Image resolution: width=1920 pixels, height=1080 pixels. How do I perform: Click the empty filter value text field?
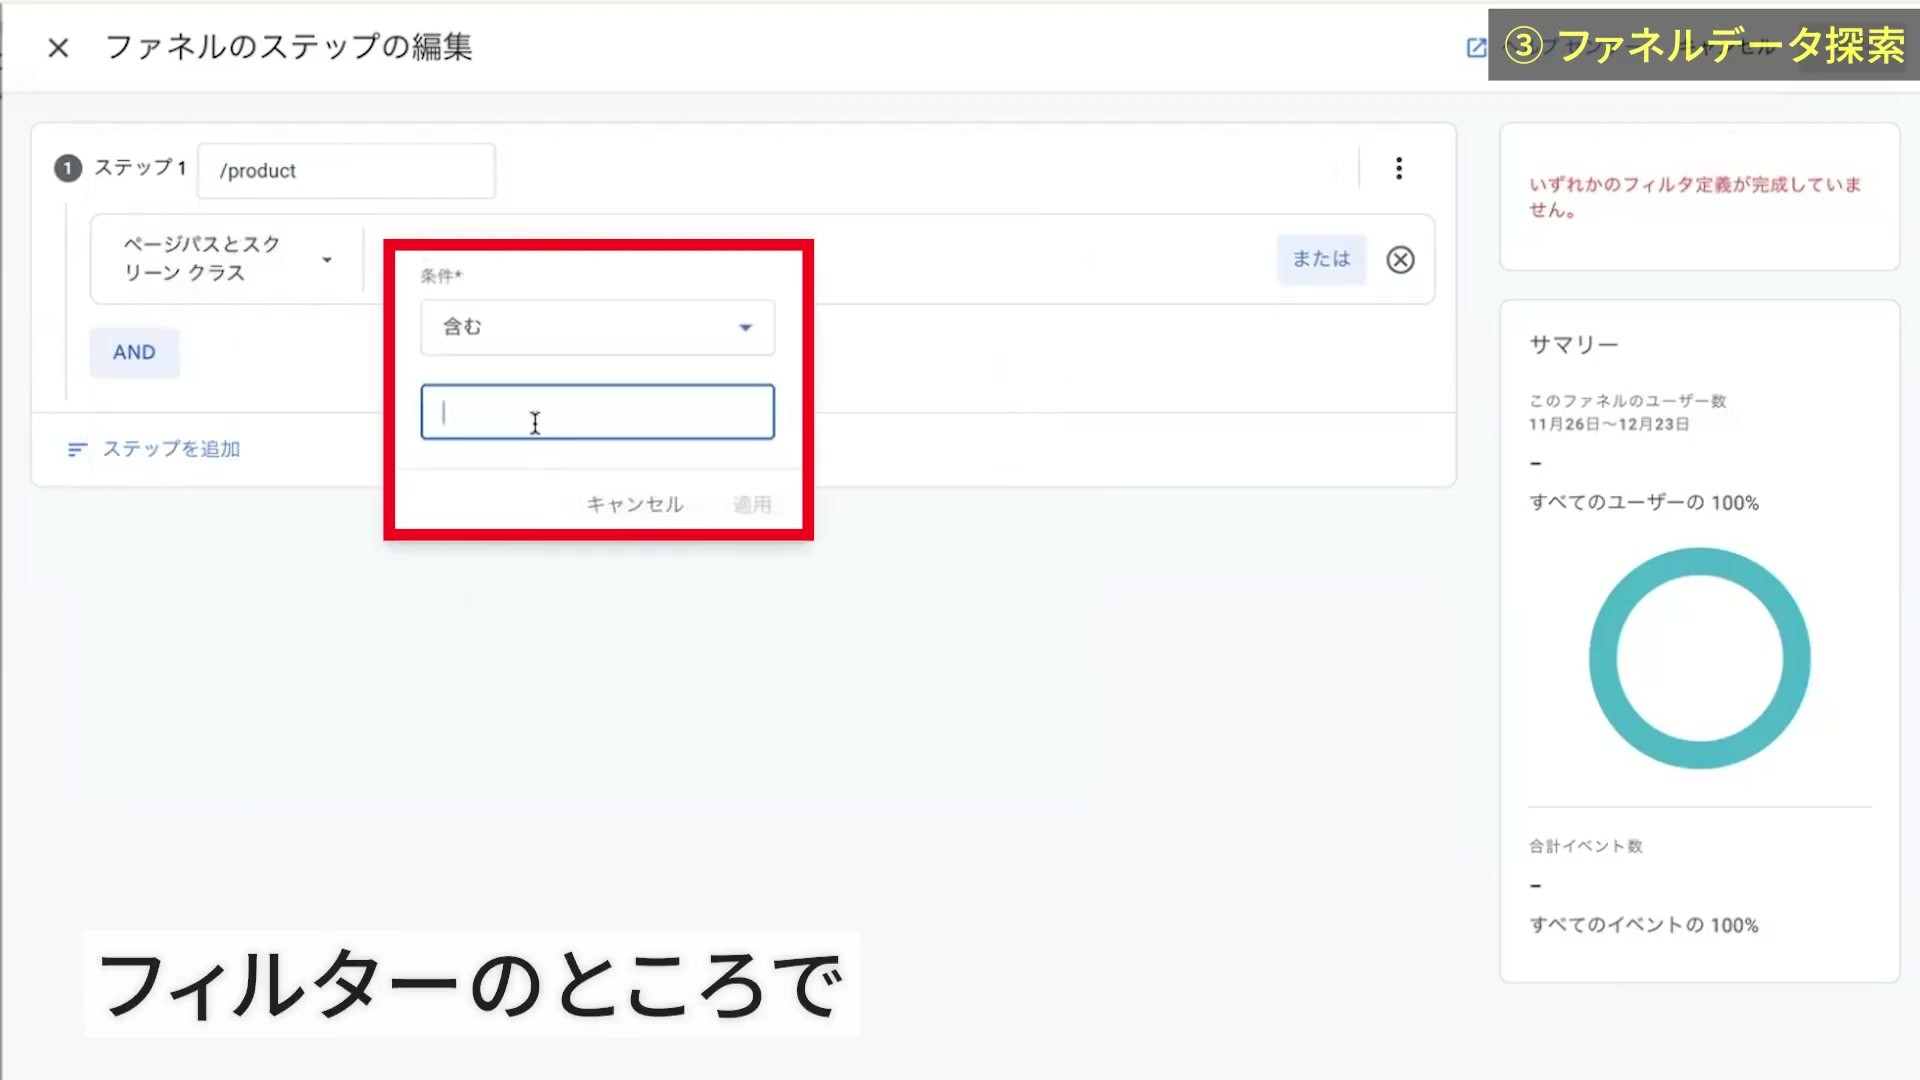click(597, 412)
